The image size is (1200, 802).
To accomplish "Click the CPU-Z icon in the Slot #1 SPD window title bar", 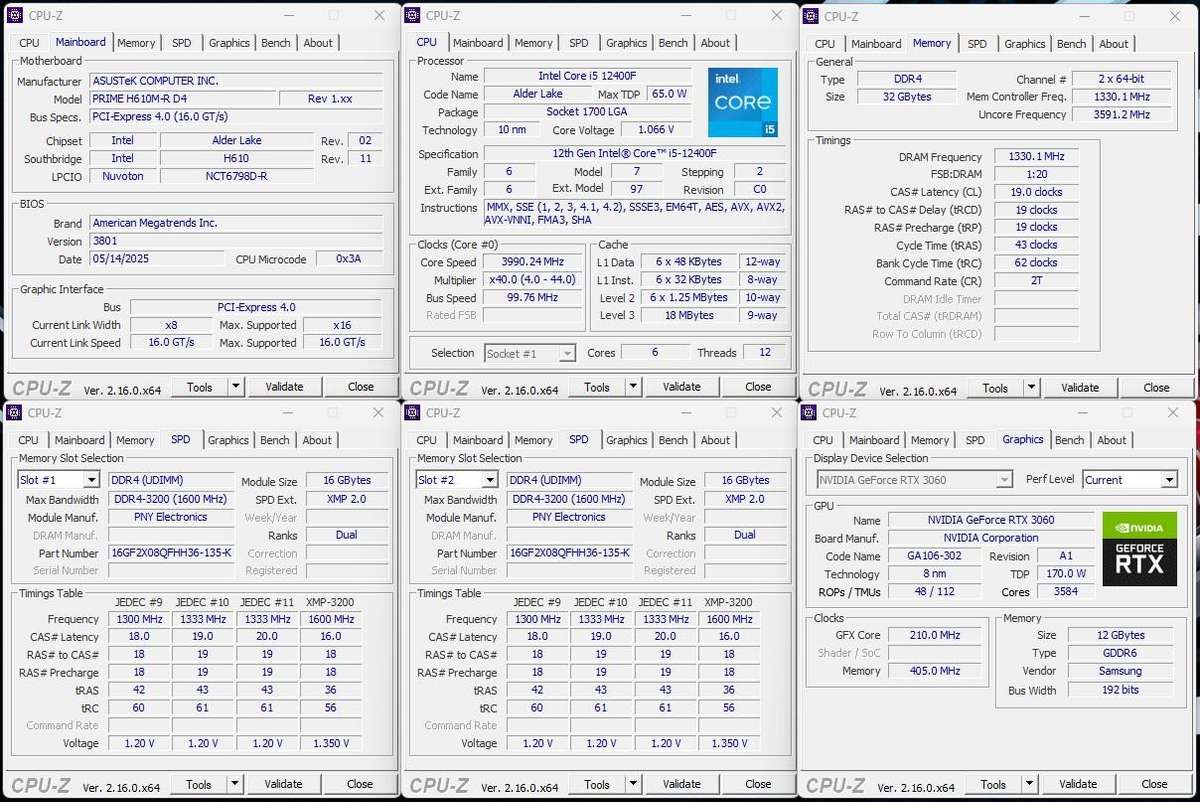I will [x=12, y=412].
